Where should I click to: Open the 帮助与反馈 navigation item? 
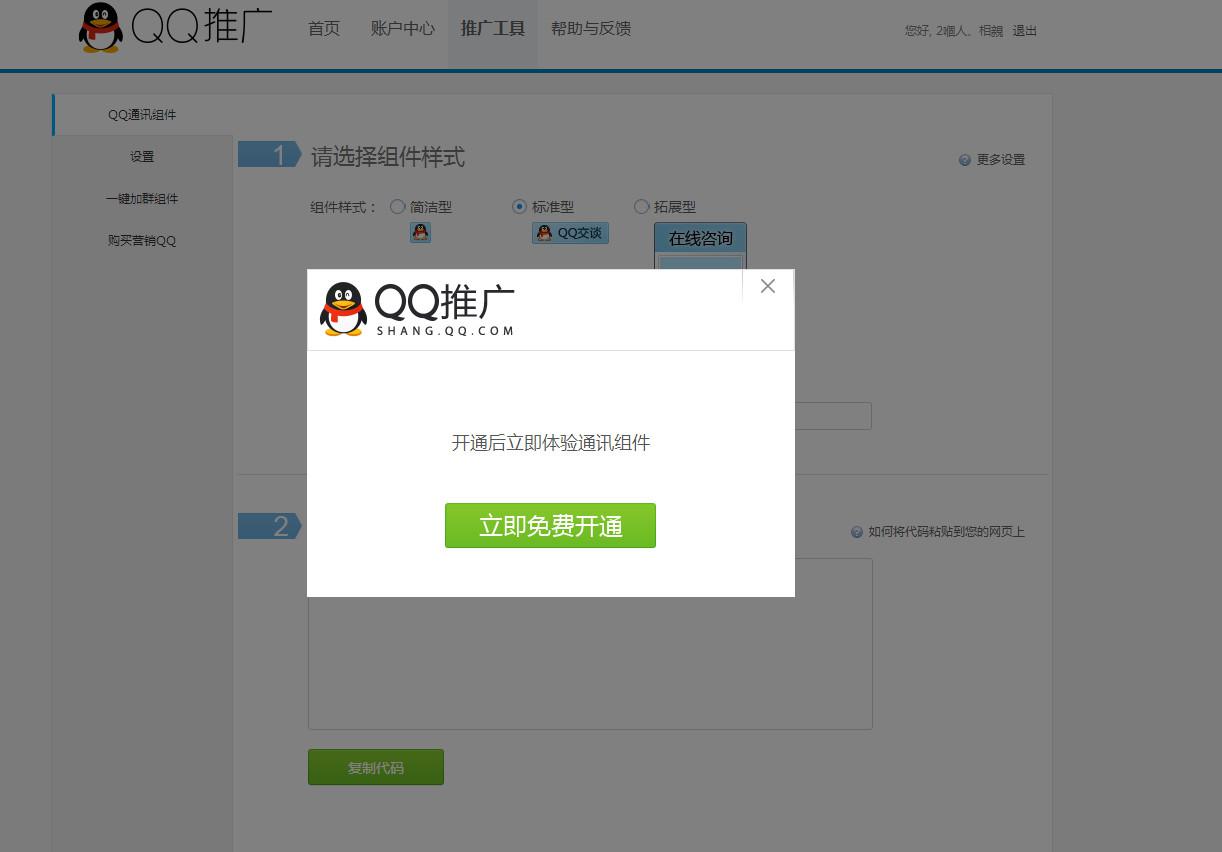coord(591,29)
